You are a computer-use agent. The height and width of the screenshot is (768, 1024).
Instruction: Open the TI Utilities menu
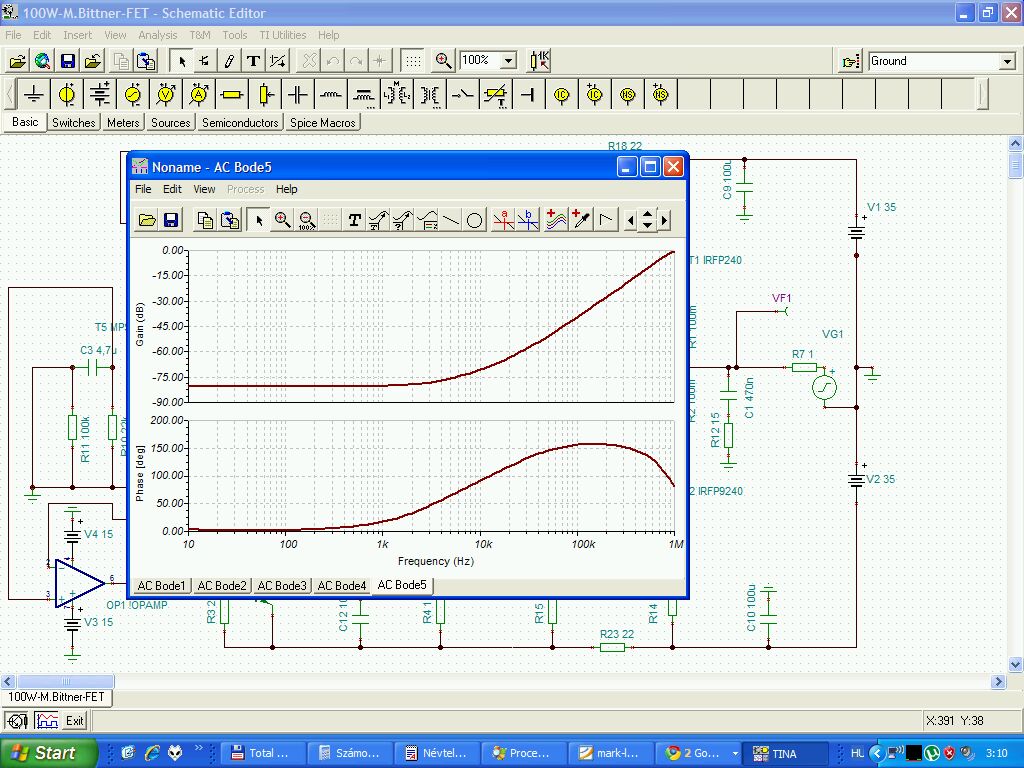pos(282,35)
